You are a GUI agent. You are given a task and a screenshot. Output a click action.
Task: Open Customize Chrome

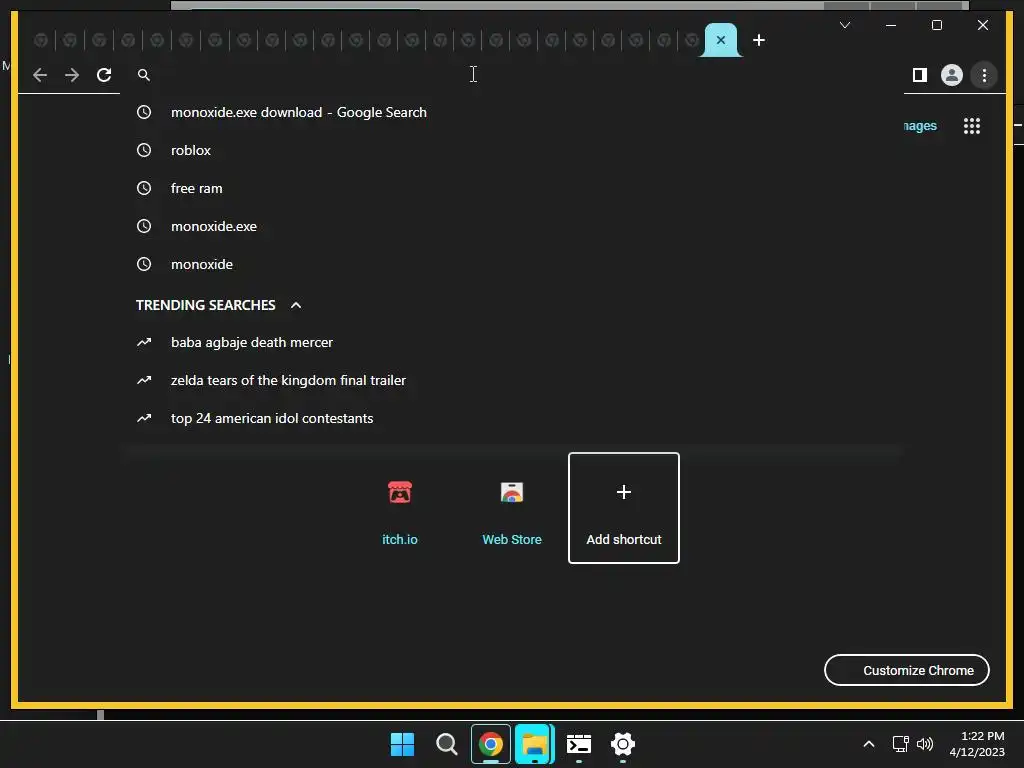[x=906, y=670]
